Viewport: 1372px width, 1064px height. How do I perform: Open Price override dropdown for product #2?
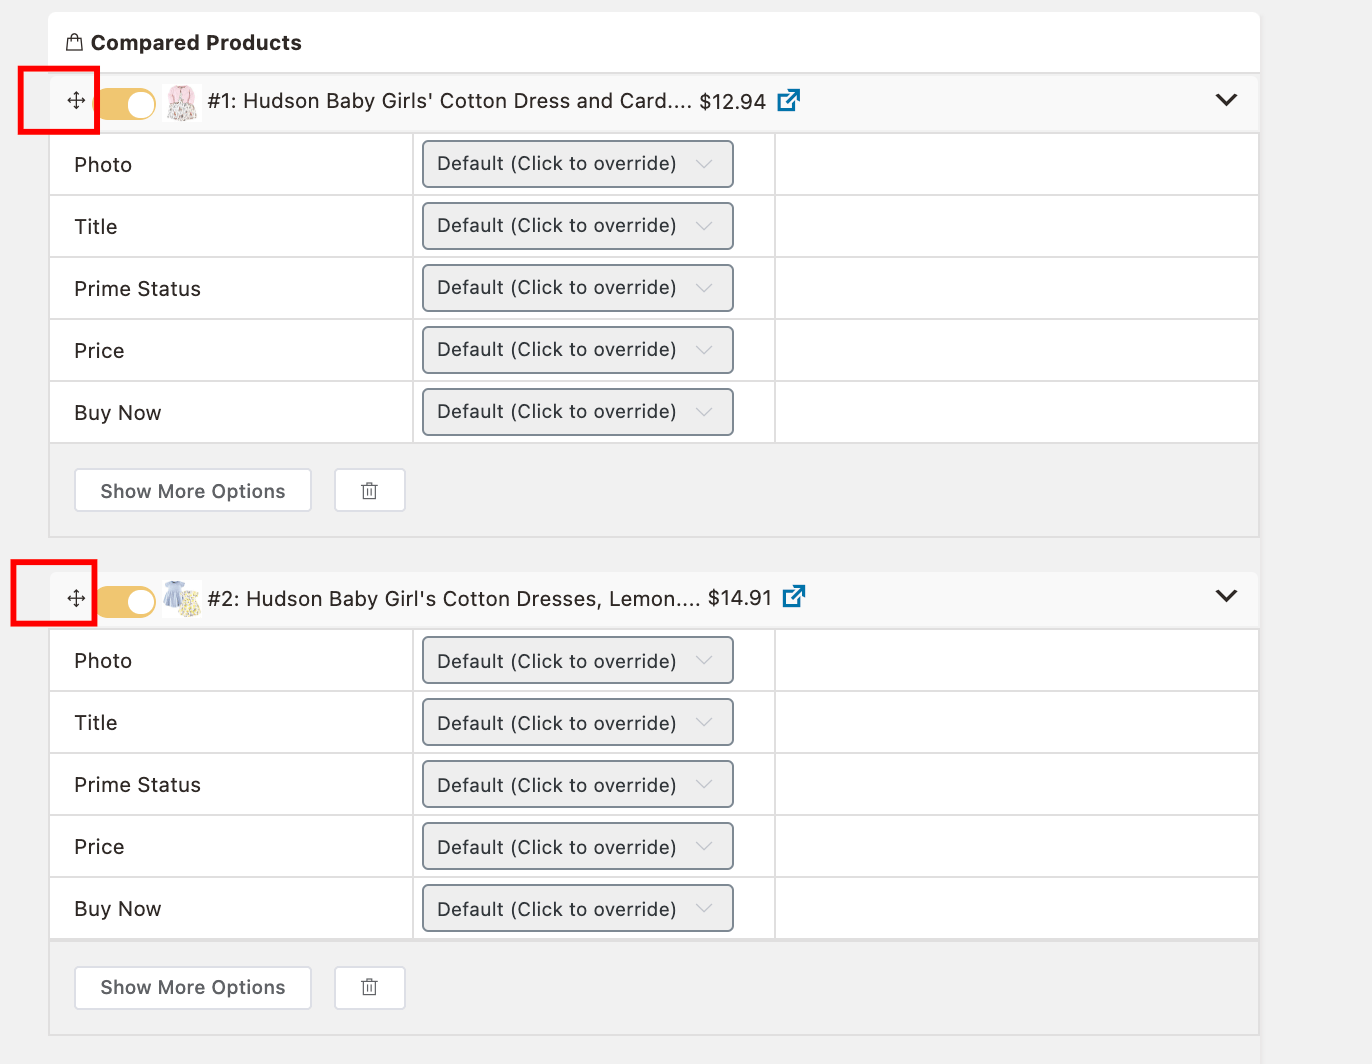(x=578, y=846)
